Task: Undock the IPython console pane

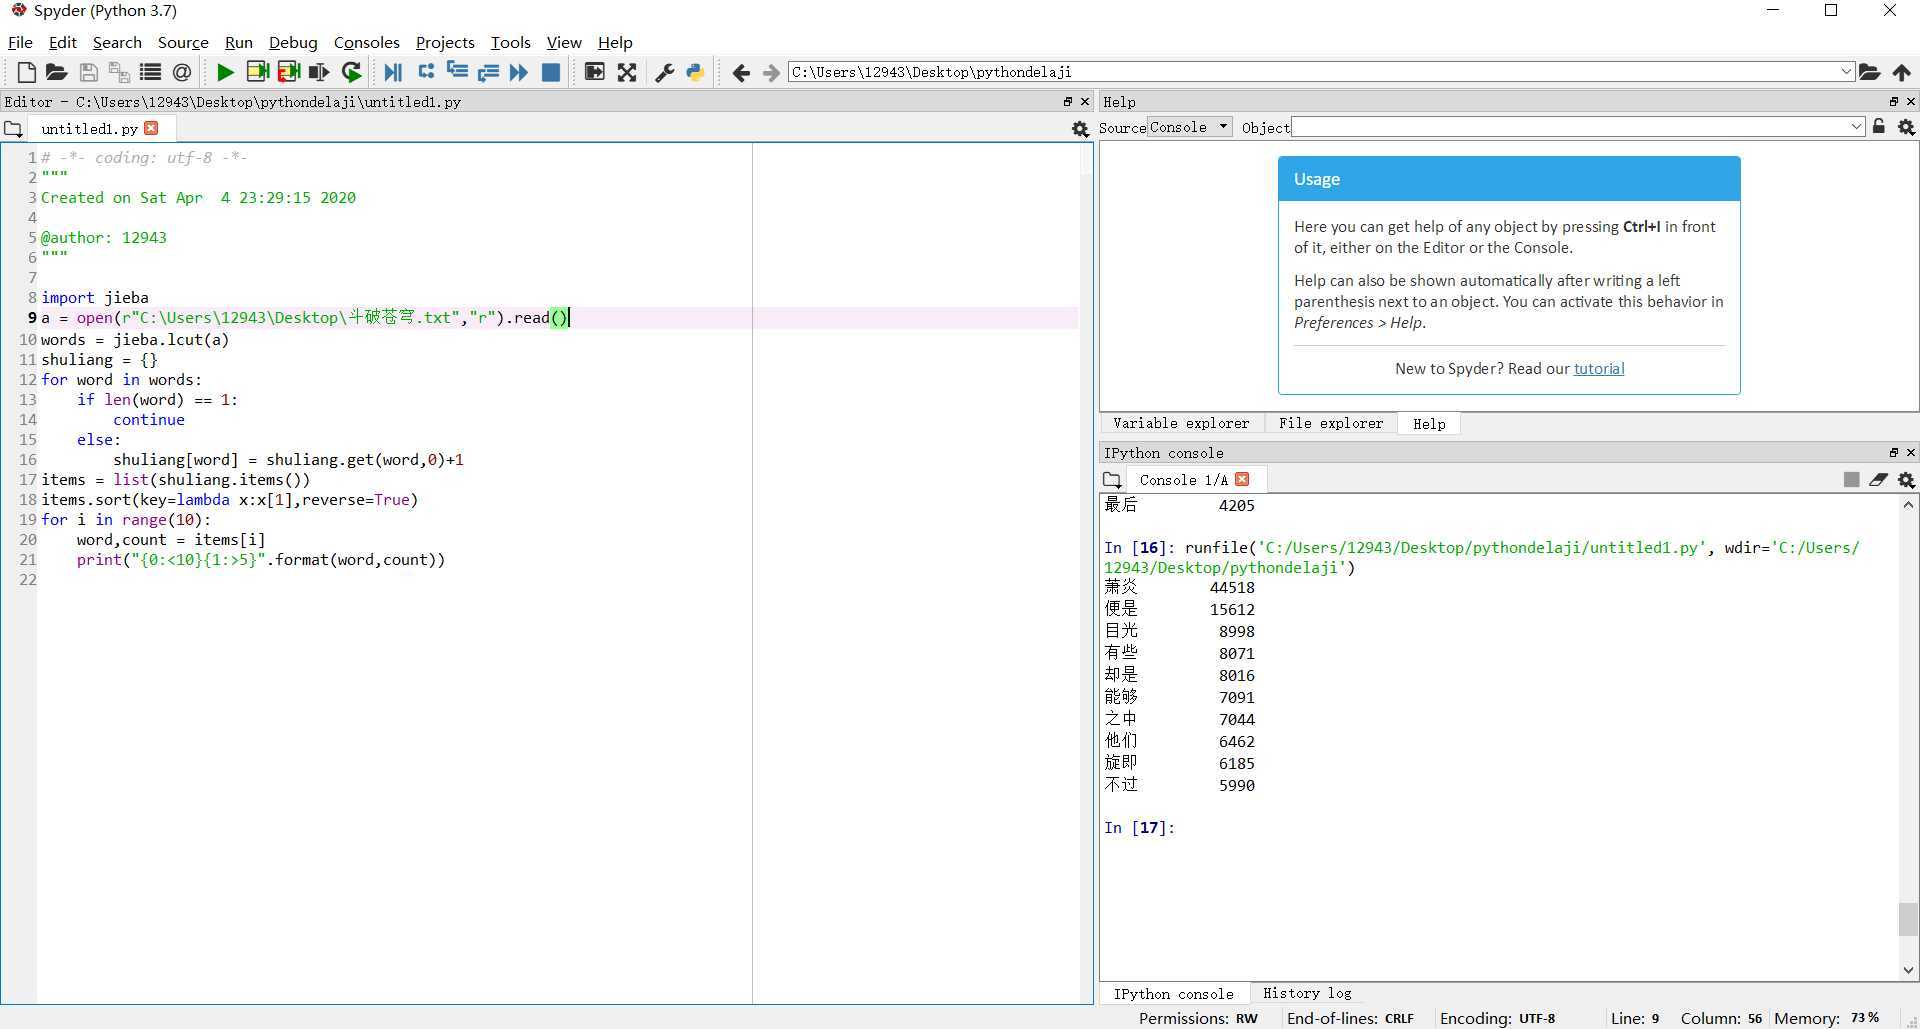Action: click(1893, 453)
